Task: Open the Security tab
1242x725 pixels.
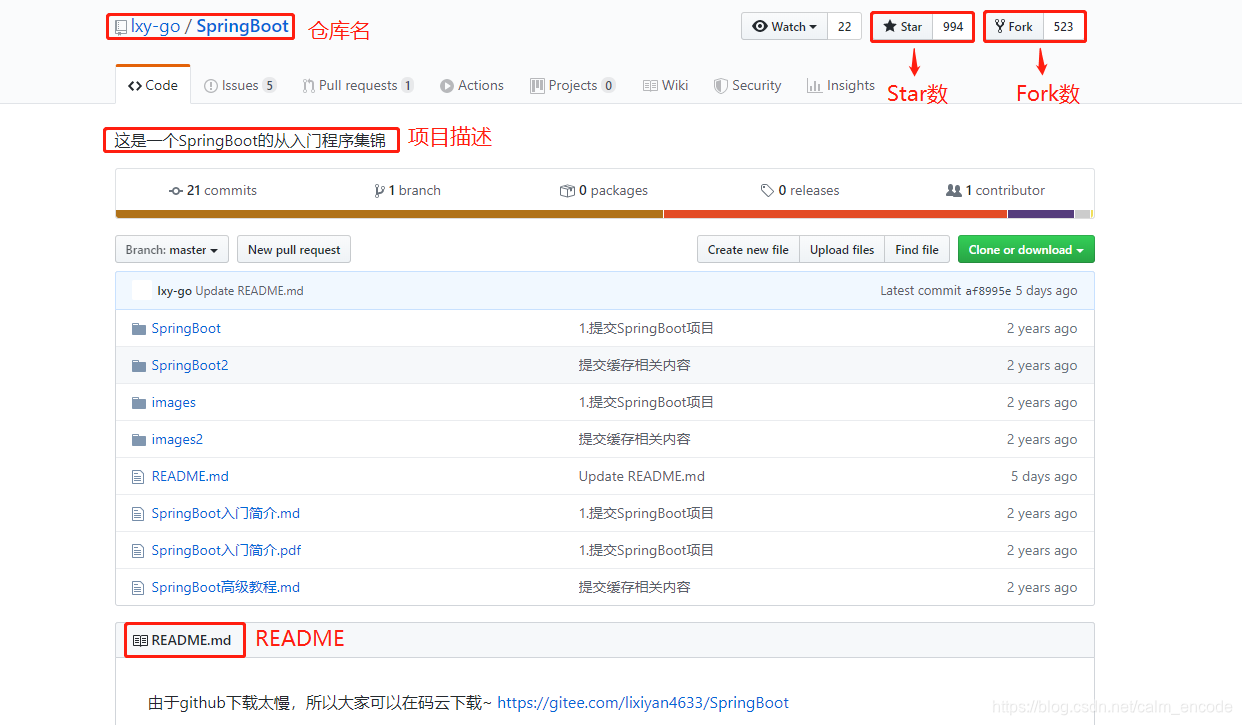Action: [x=747, y=85]
